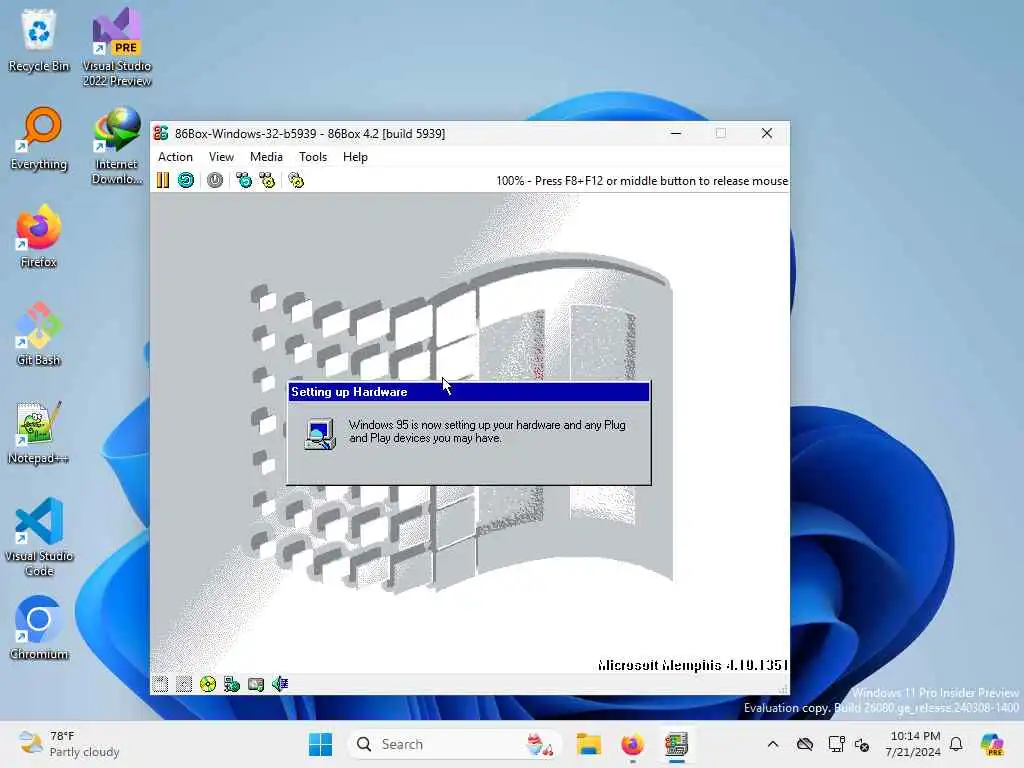
Task: Click the teal hard reset icon
Action: click(x=186, y=180)
